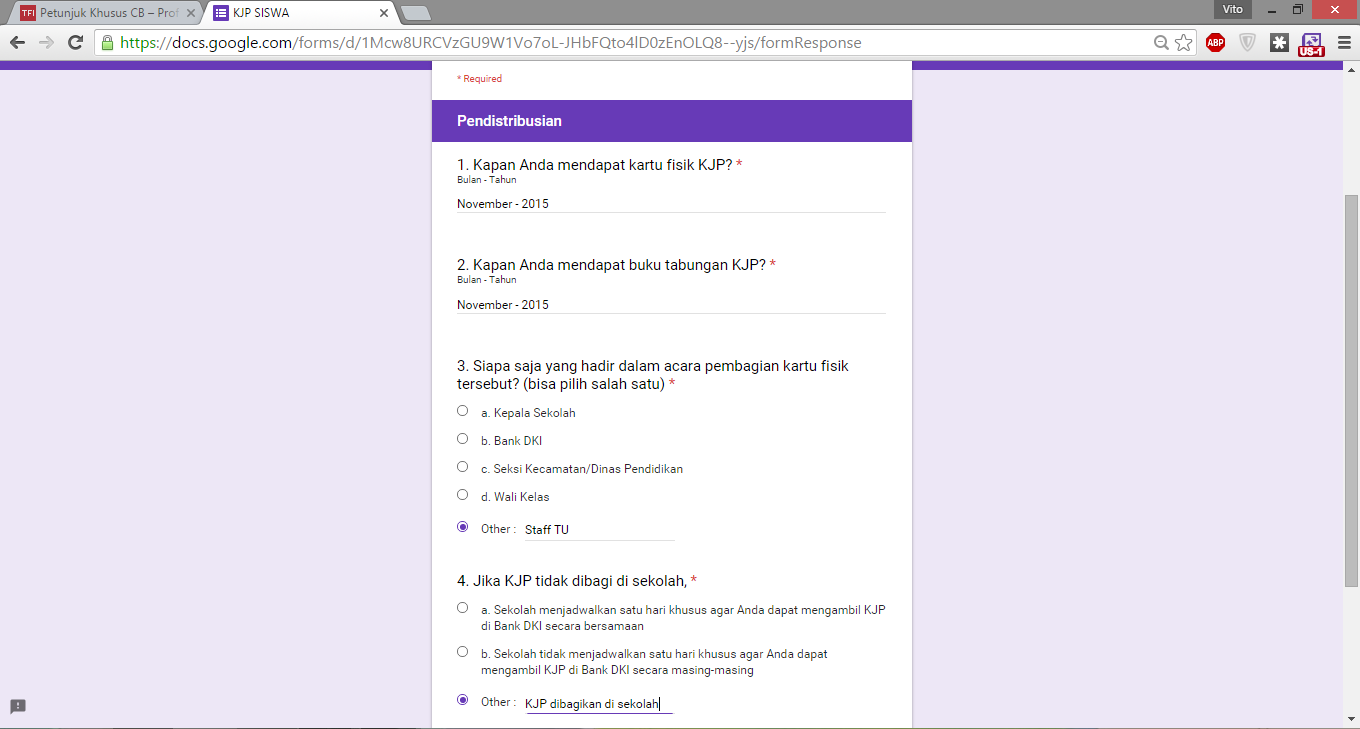Open the black asterisk extension icon
Screen dimensions: 1360x729
[x=1279, y=43]
